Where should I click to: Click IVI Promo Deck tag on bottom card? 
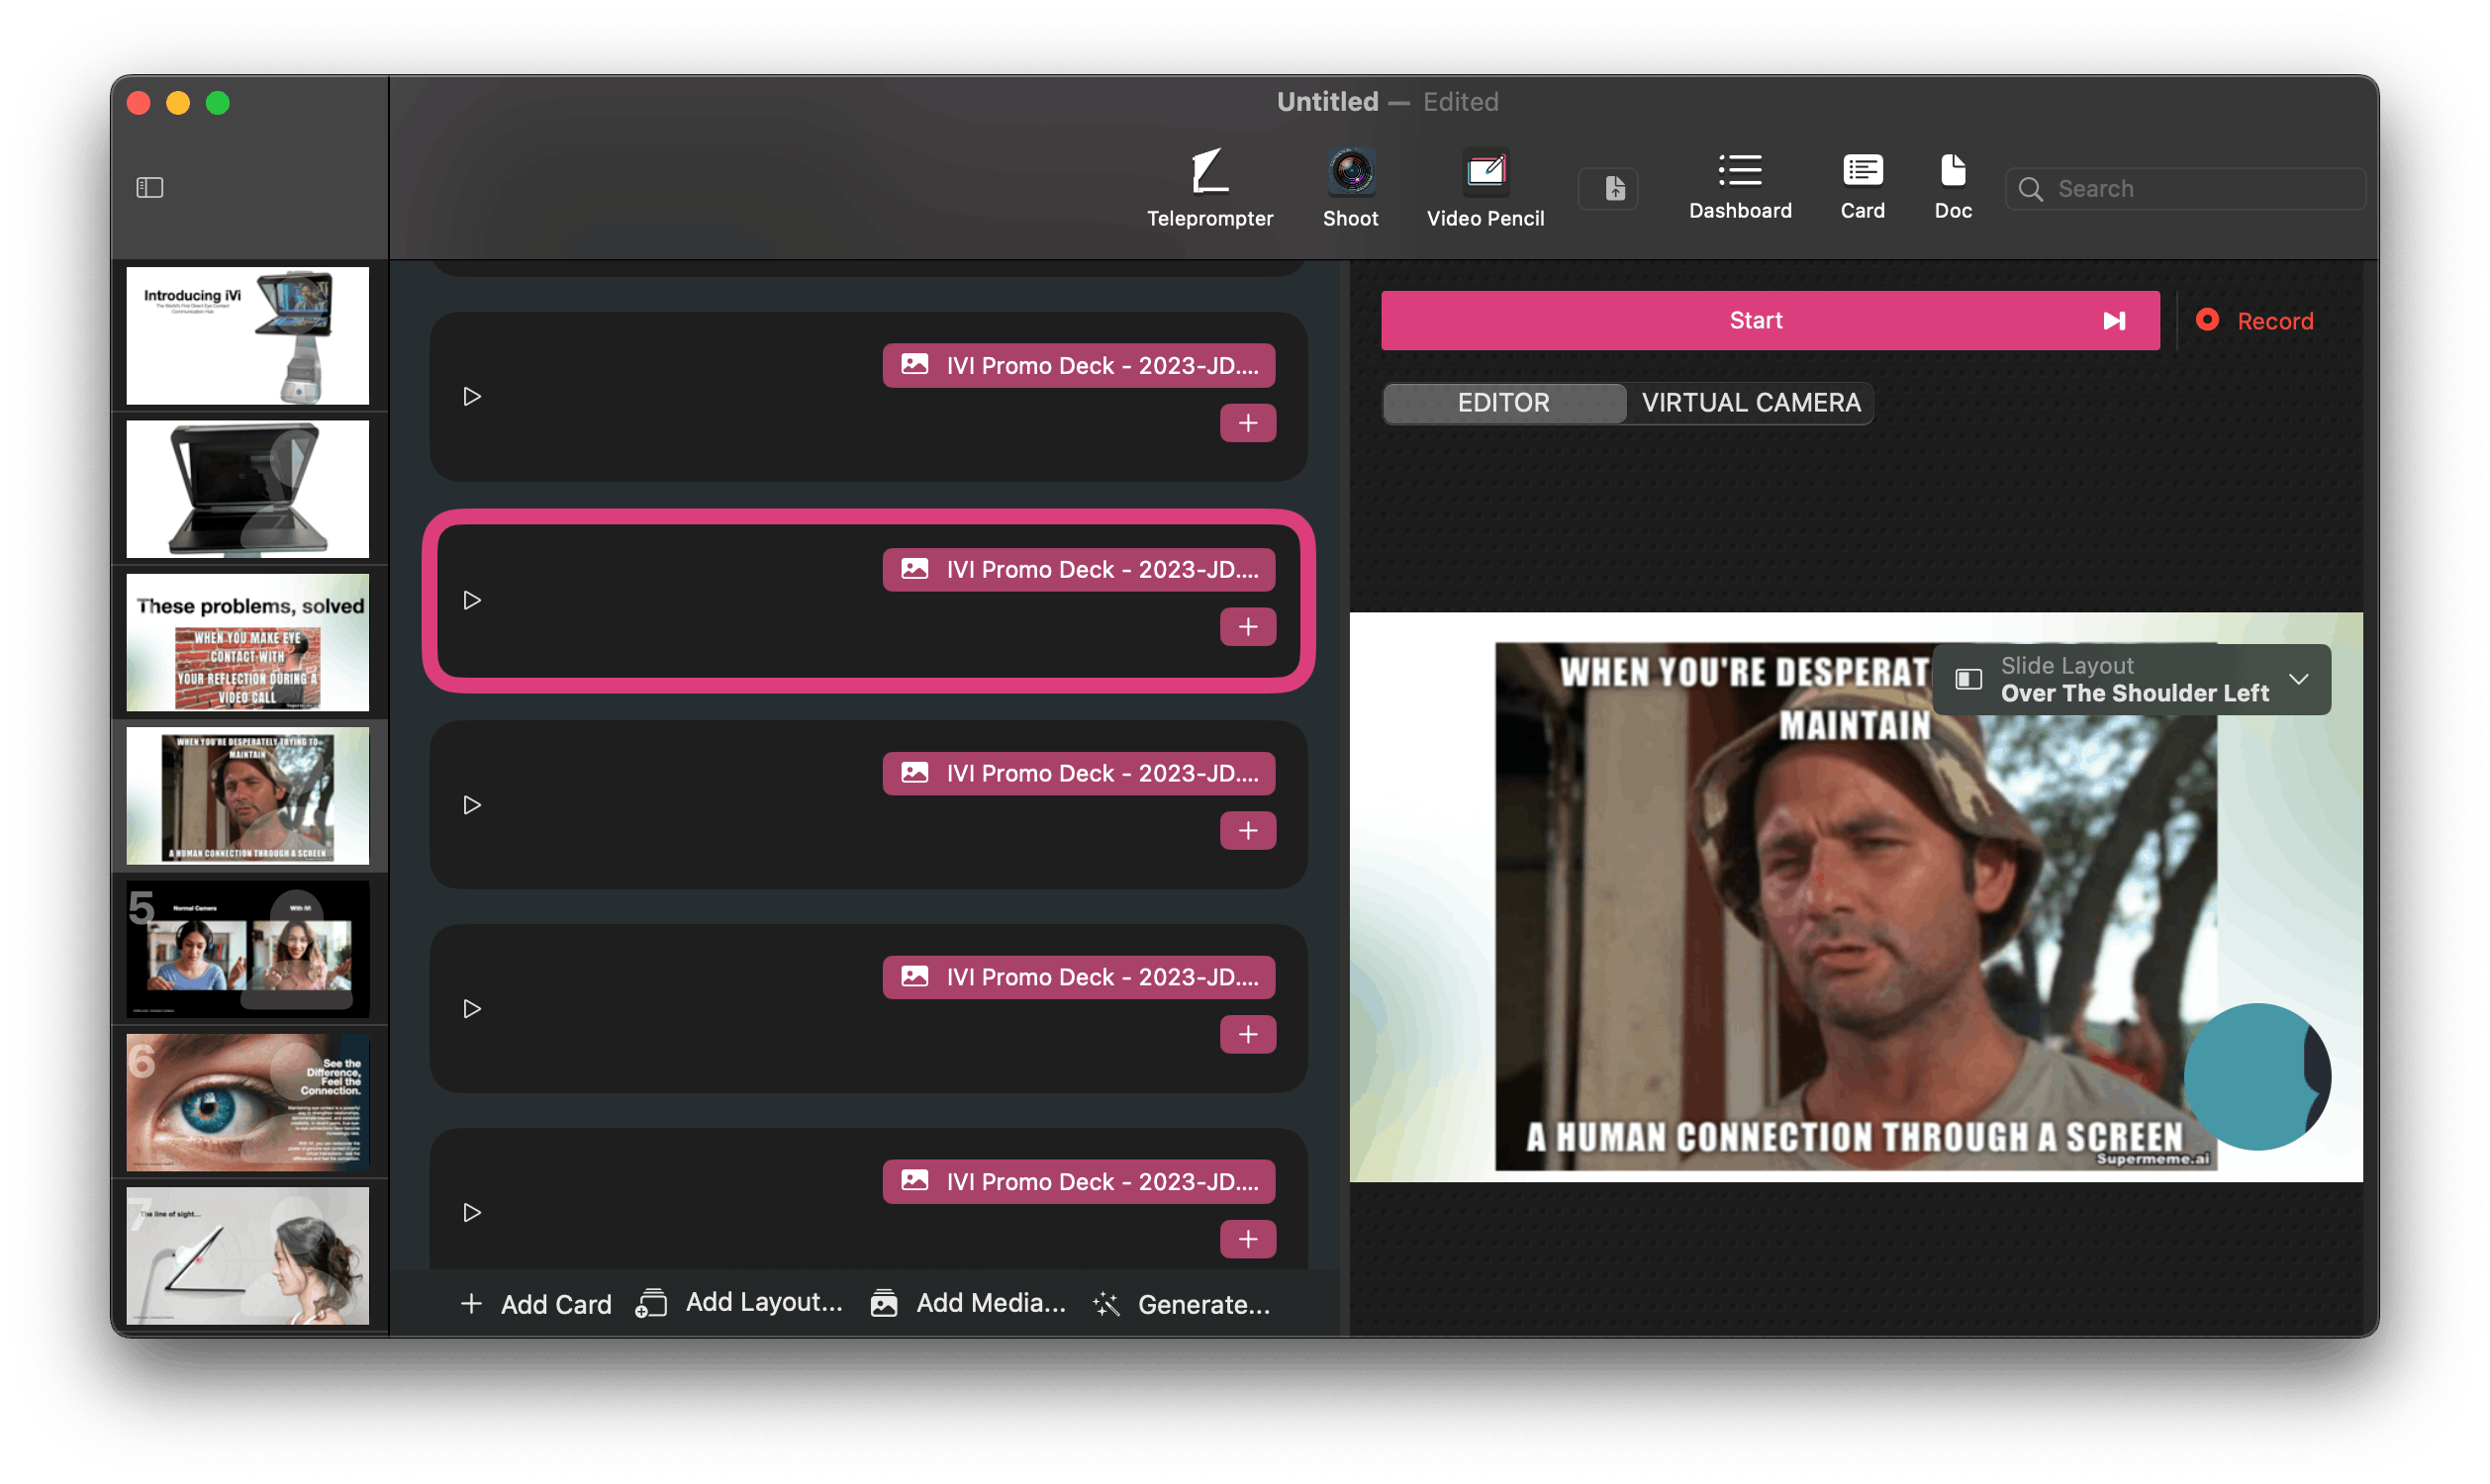click(x=1079, y=1182)
